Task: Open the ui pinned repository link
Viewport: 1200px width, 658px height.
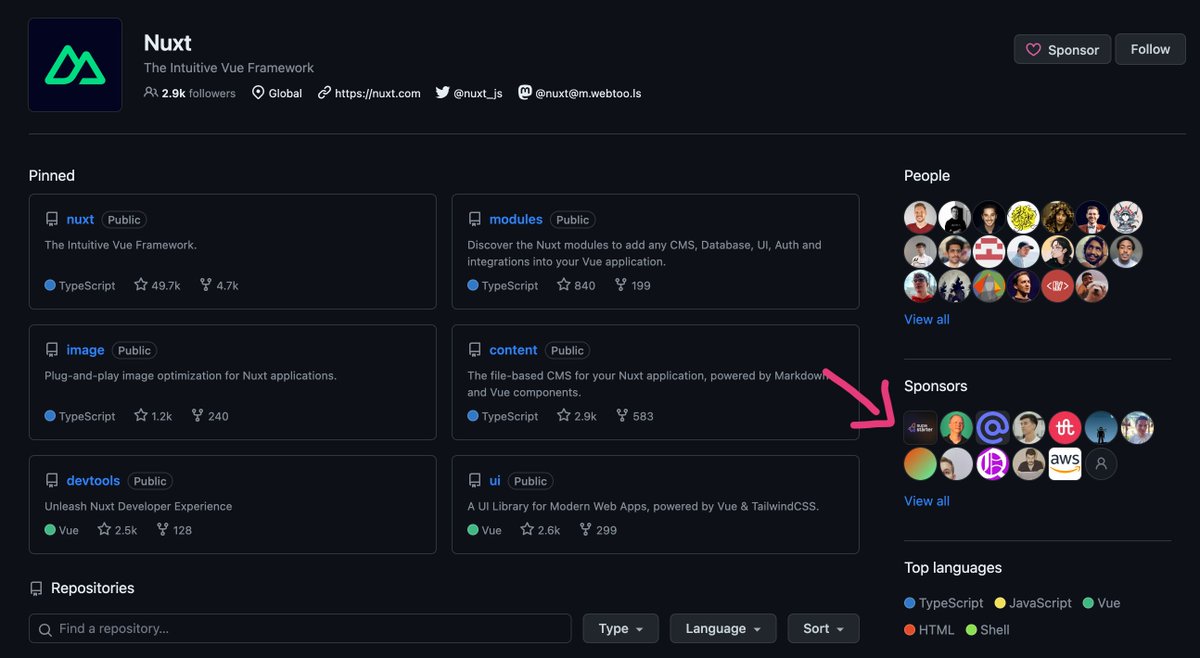Action: click(495, 481)
